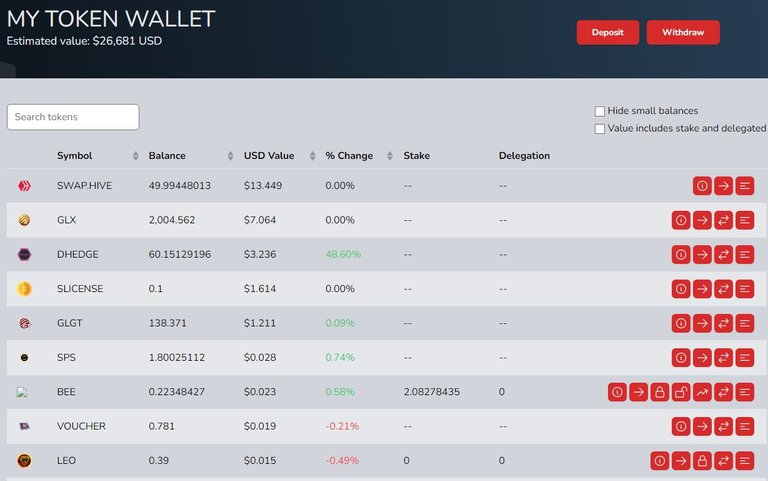Open token info for SWAP.HIVE
This screenshot has height=481, width=768.
point(702,186)
